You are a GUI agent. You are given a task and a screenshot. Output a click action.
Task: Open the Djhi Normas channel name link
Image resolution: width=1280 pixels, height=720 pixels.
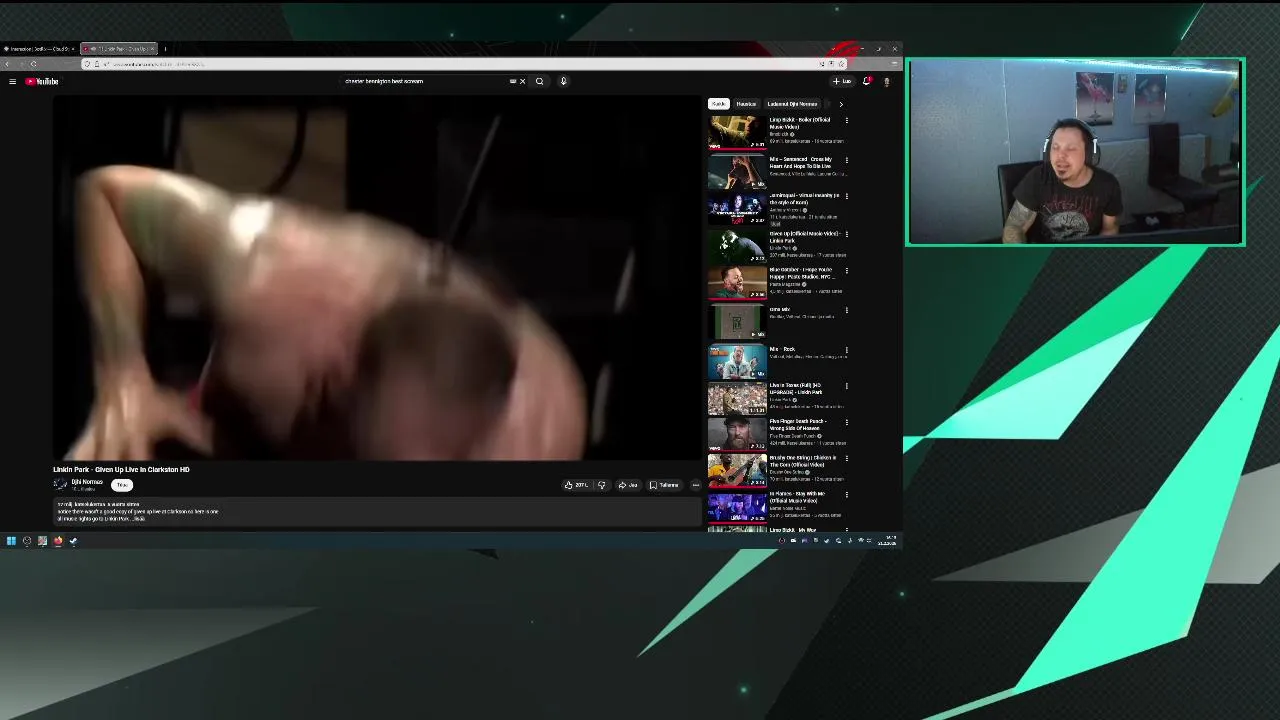(86, 482)
